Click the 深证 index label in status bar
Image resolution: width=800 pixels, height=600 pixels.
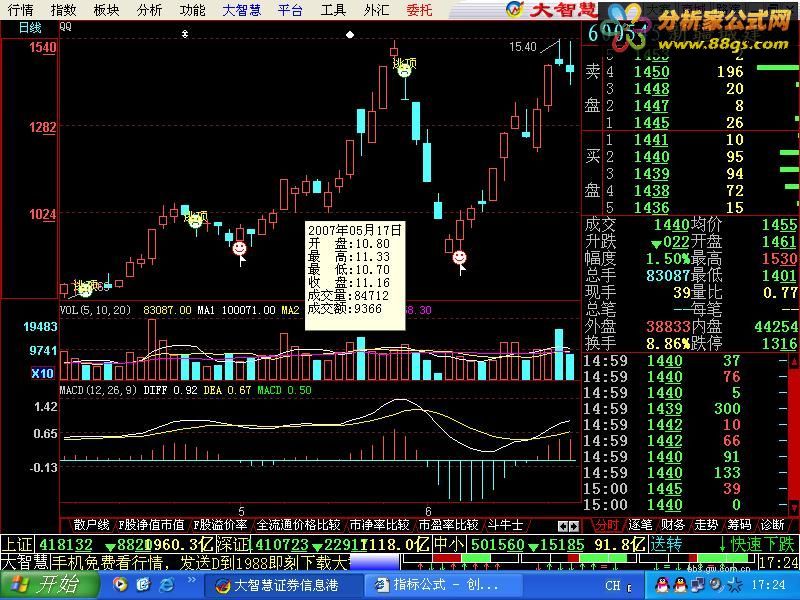pos(234,544)
